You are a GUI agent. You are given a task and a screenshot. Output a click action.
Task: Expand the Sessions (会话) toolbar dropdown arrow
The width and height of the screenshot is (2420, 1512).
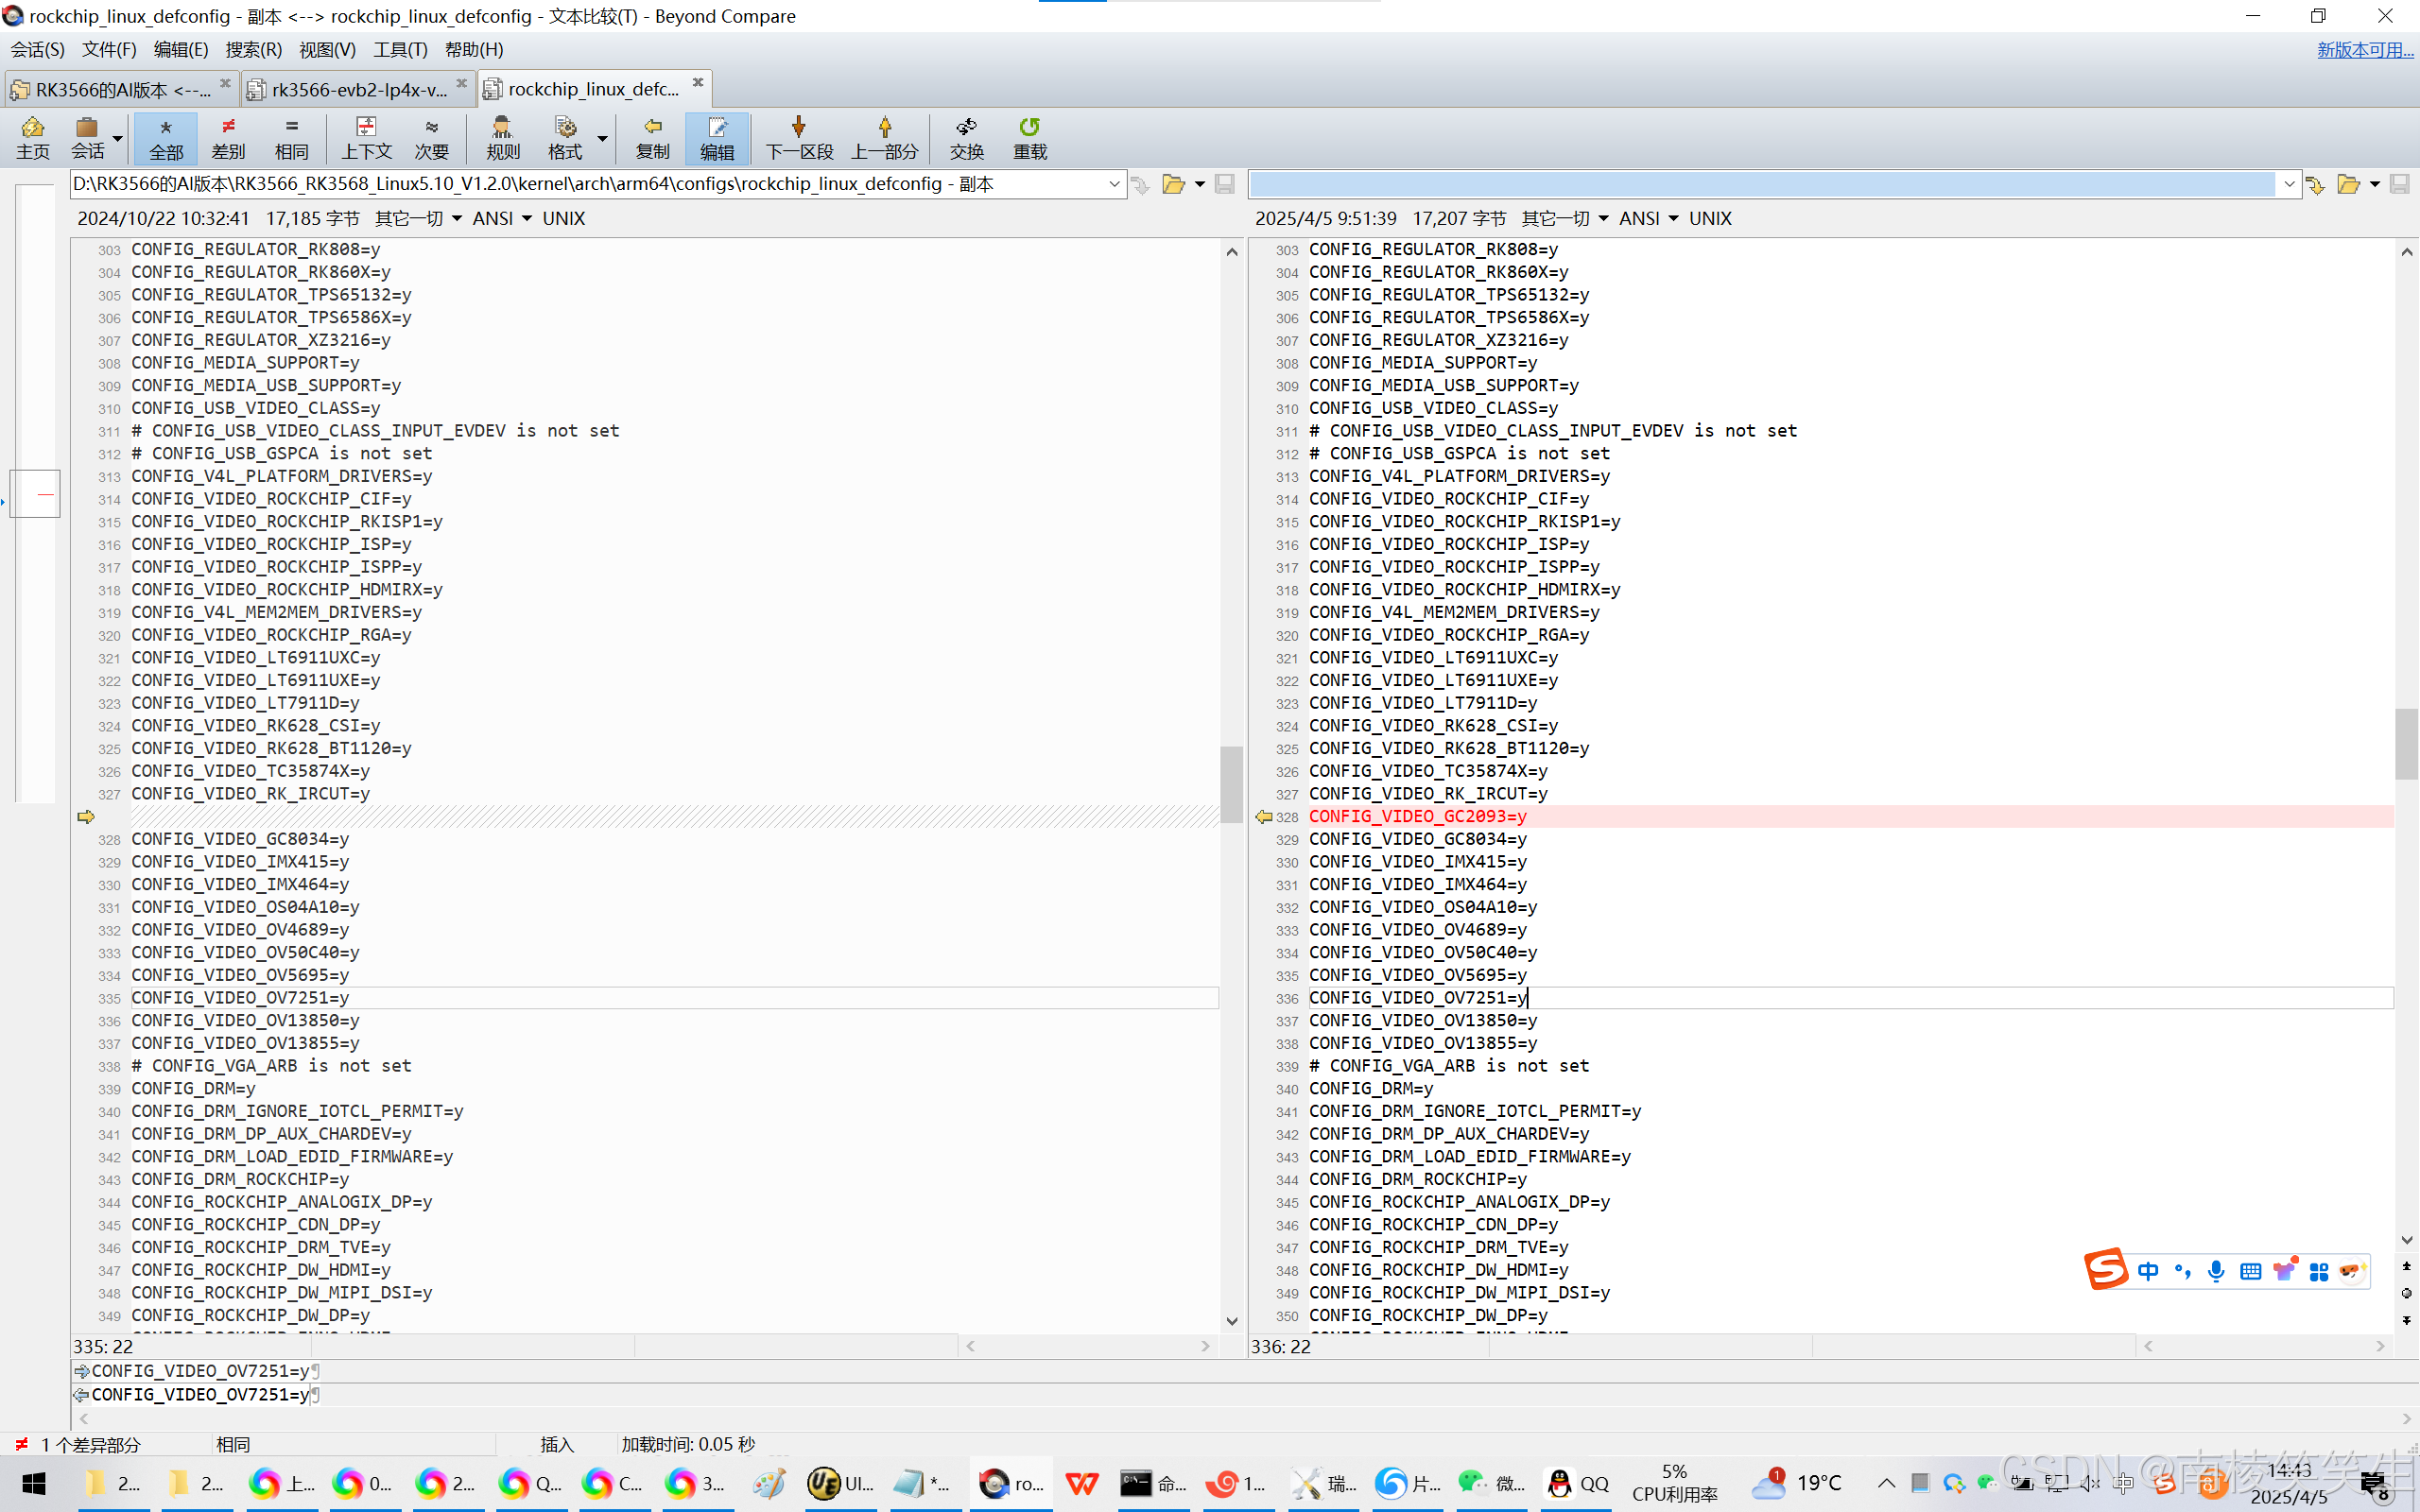(x=118, y=139)
